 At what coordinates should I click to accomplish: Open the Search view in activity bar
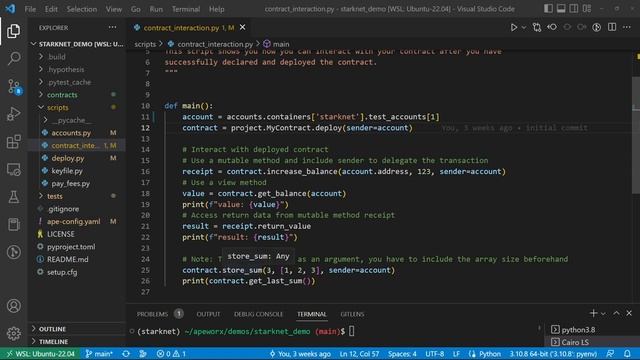pos(13,58)
